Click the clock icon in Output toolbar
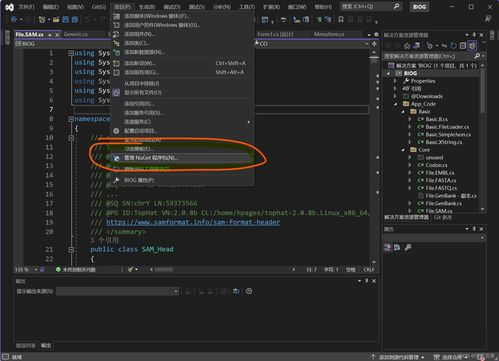 coord(249,291)
